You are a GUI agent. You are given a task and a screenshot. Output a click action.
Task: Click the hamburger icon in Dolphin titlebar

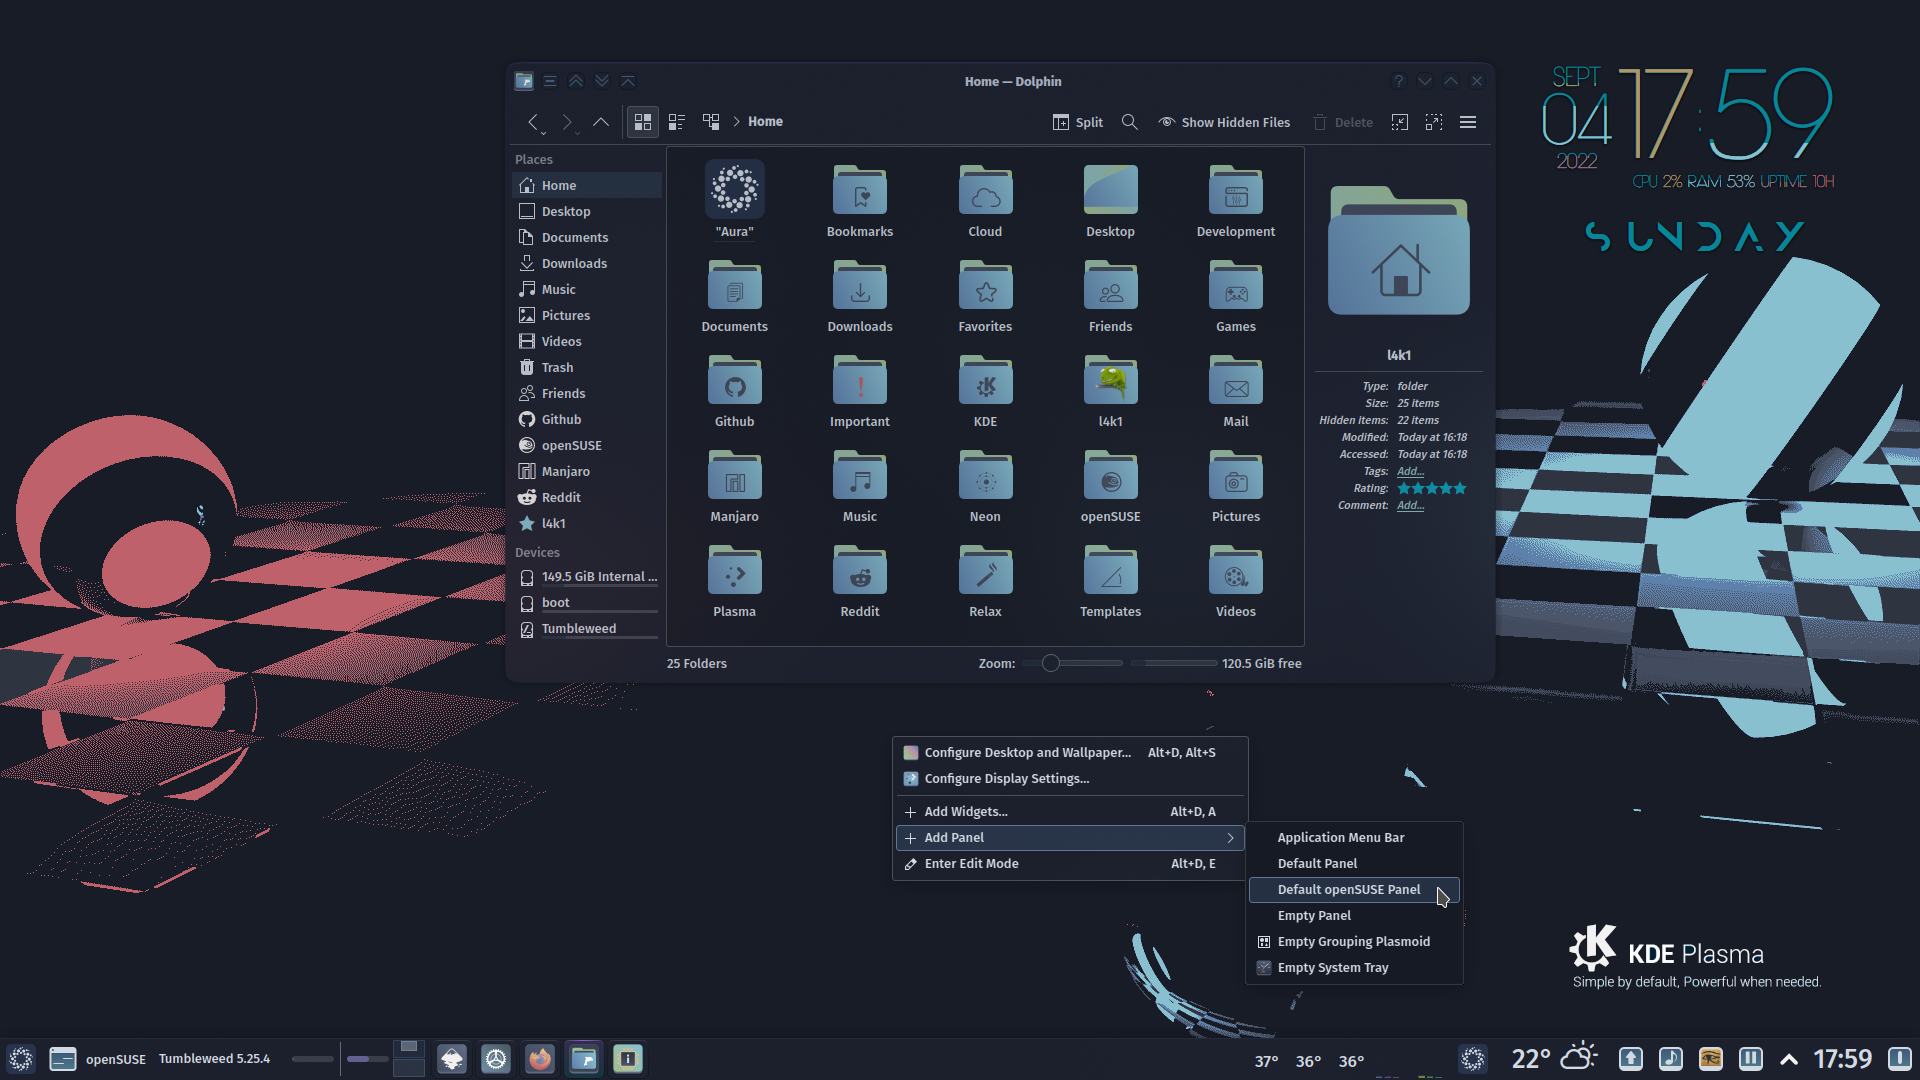coord(550,81)
